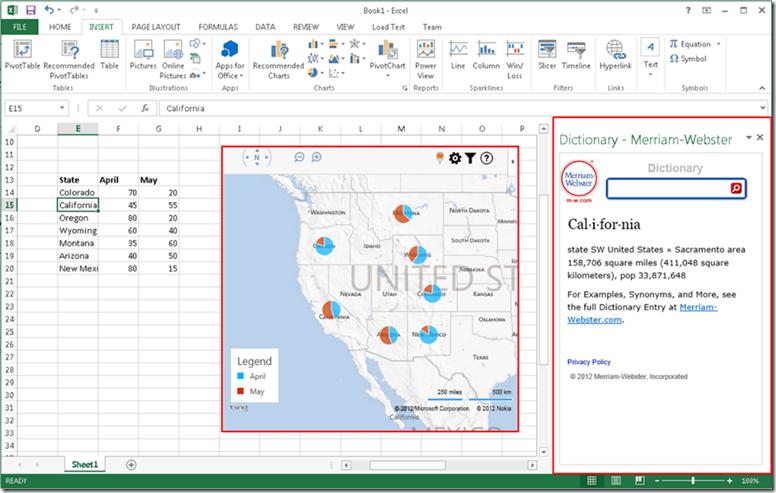Select the Sheet1 tab
Image resolution: width=776 pixels, height=493 pixels.
[x=85, y=464]
